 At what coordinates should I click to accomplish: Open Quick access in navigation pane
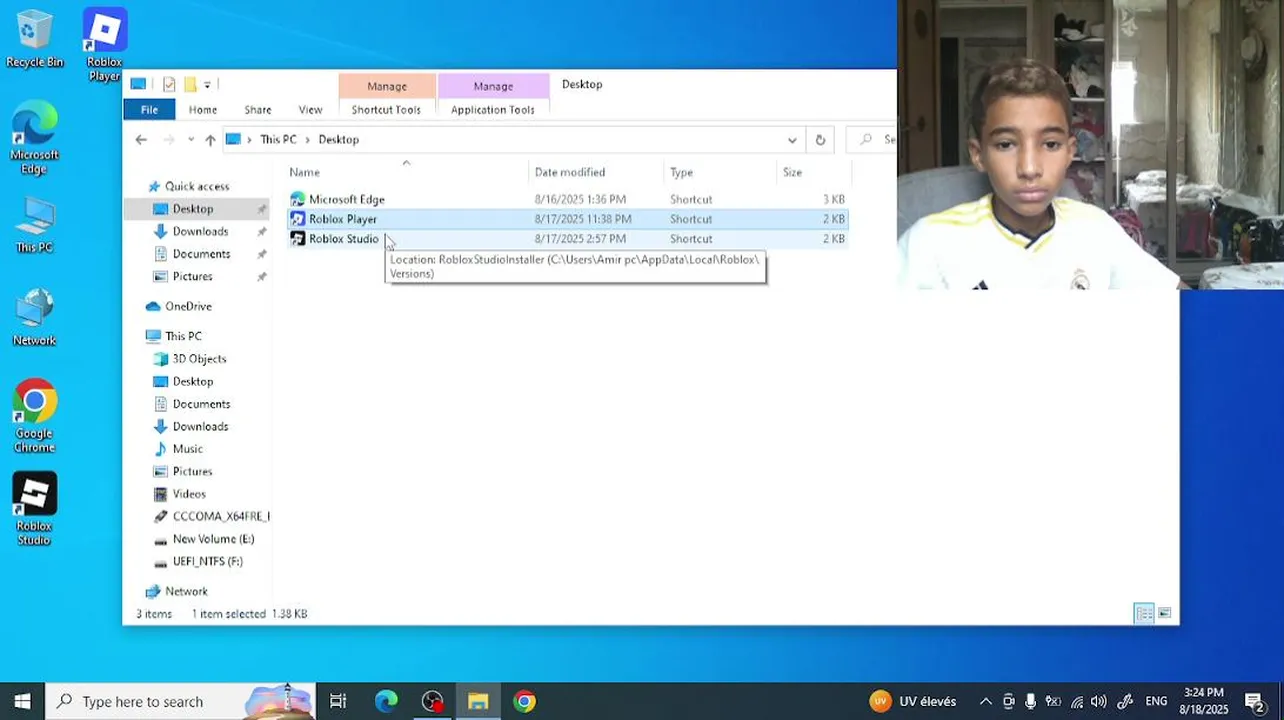pyautogui.click(x=196, y=186)
